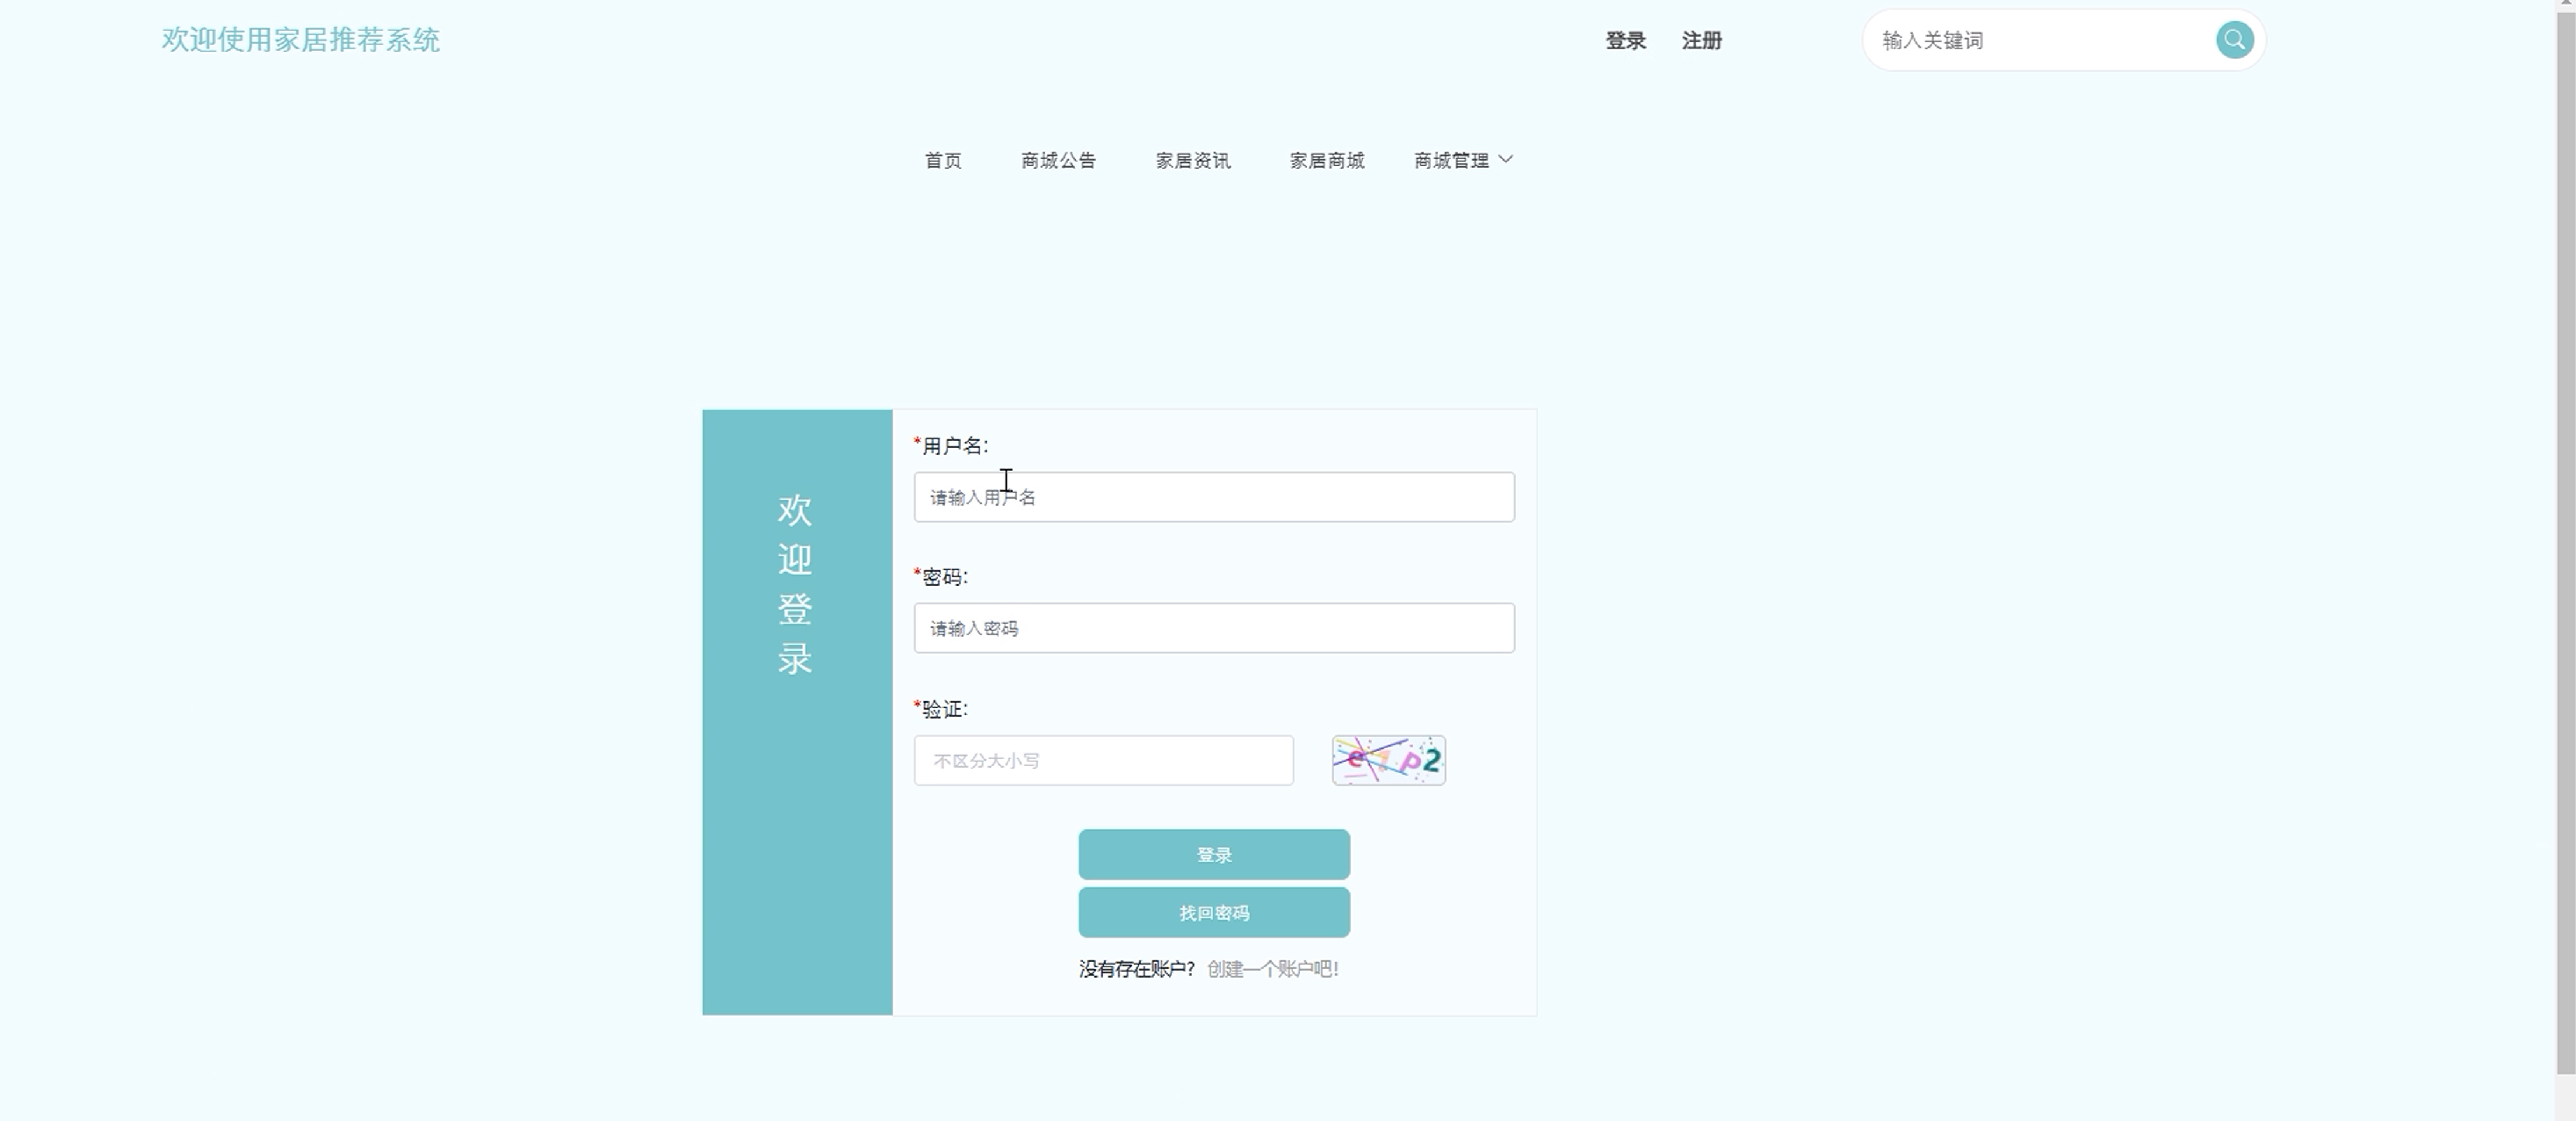Click the captcha code input field

1103,761
